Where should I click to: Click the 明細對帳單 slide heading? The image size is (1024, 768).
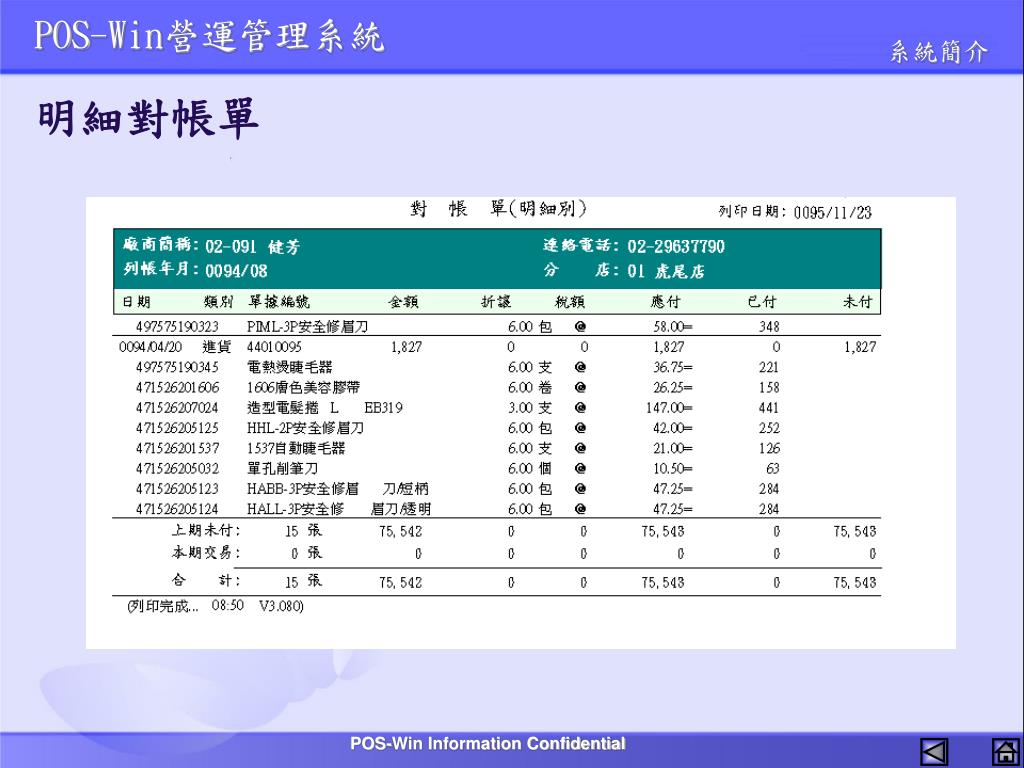148,119
